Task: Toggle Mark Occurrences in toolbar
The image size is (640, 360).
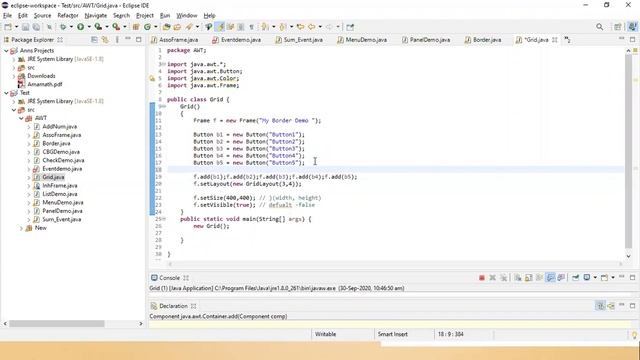Action: (x=220, y=27)
